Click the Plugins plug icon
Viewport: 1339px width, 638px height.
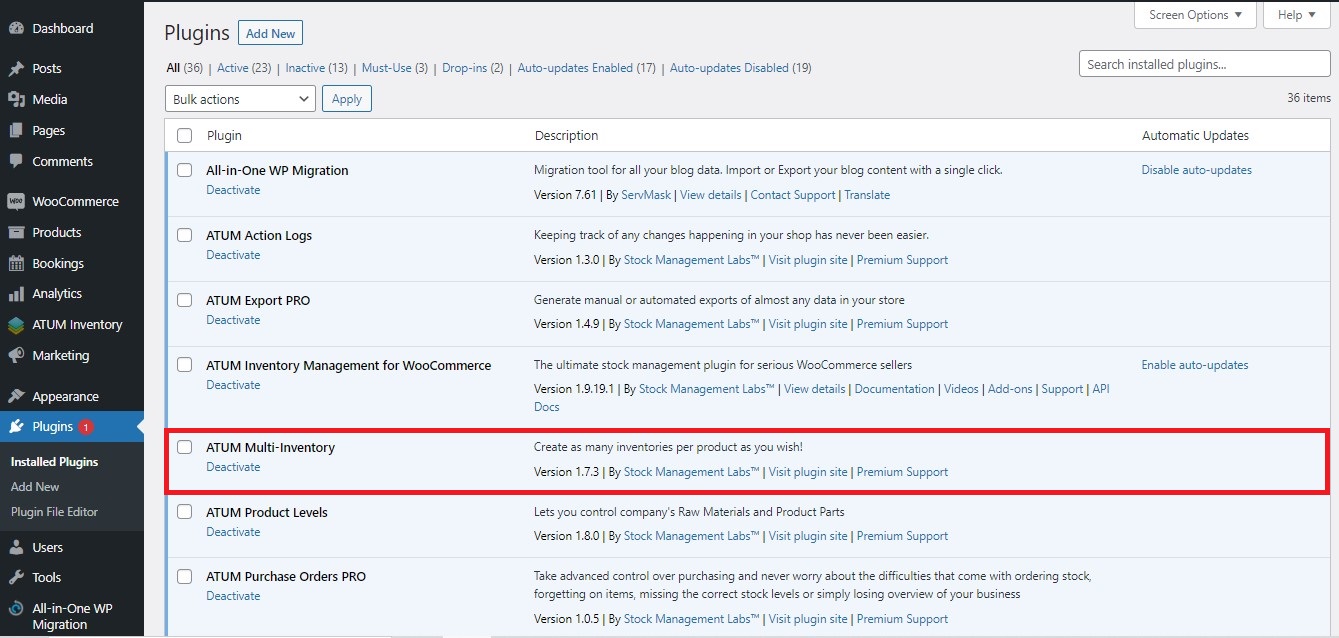[16, 427]
